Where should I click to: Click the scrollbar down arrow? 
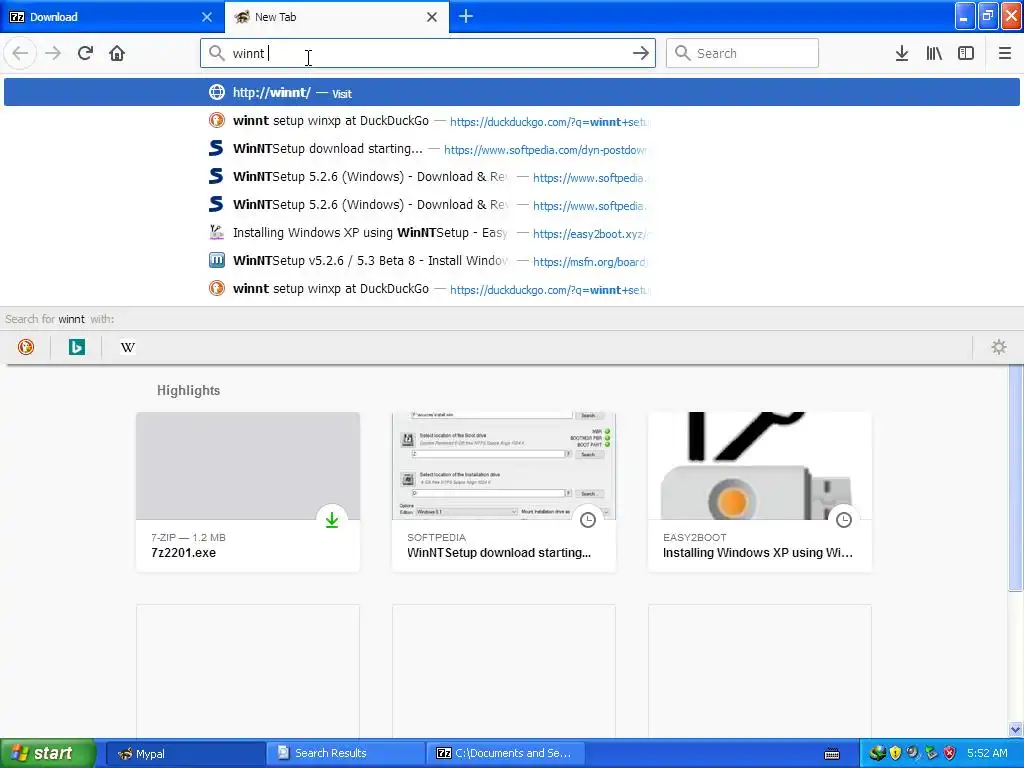(1016, 729)
